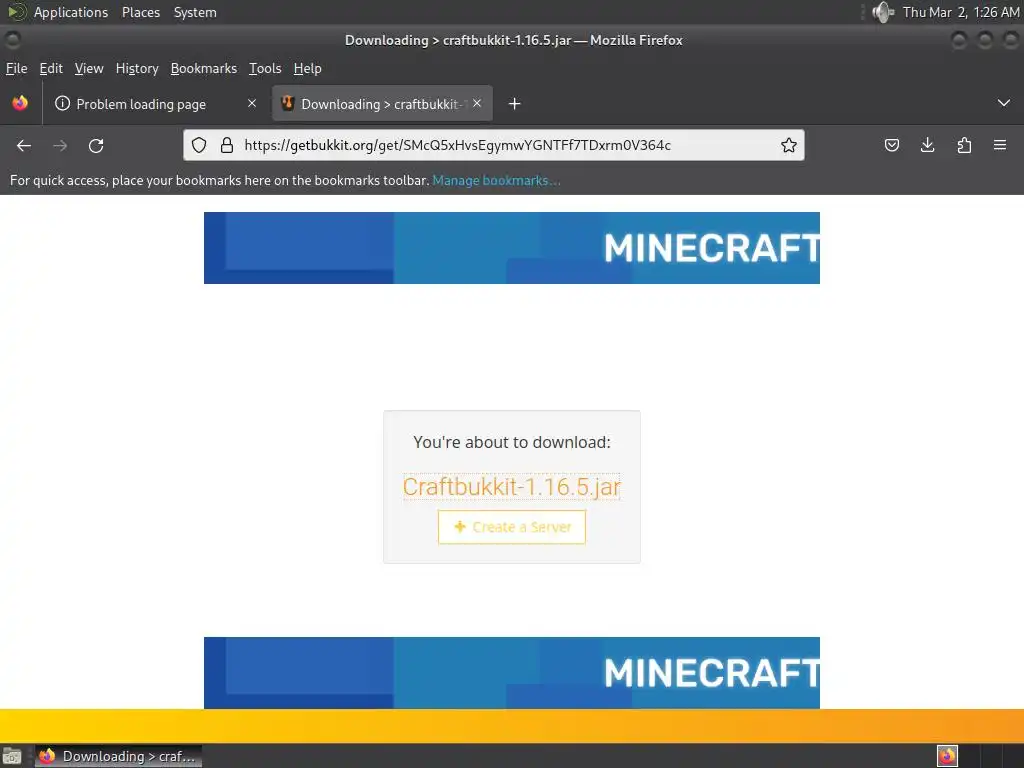
Task: Open the tracking protection shield icon
Action: [199, 145]
